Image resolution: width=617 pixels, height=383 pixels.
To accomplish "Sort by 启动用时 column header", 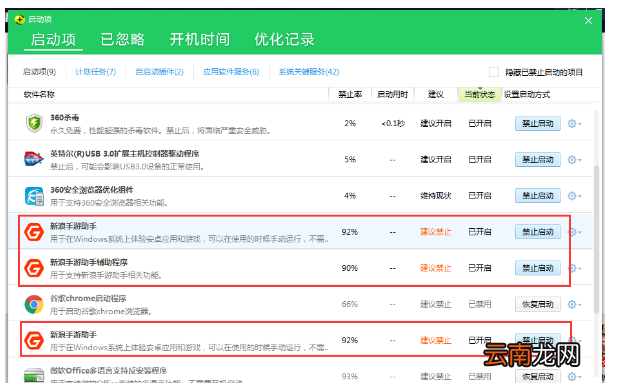I will point(392,94).
